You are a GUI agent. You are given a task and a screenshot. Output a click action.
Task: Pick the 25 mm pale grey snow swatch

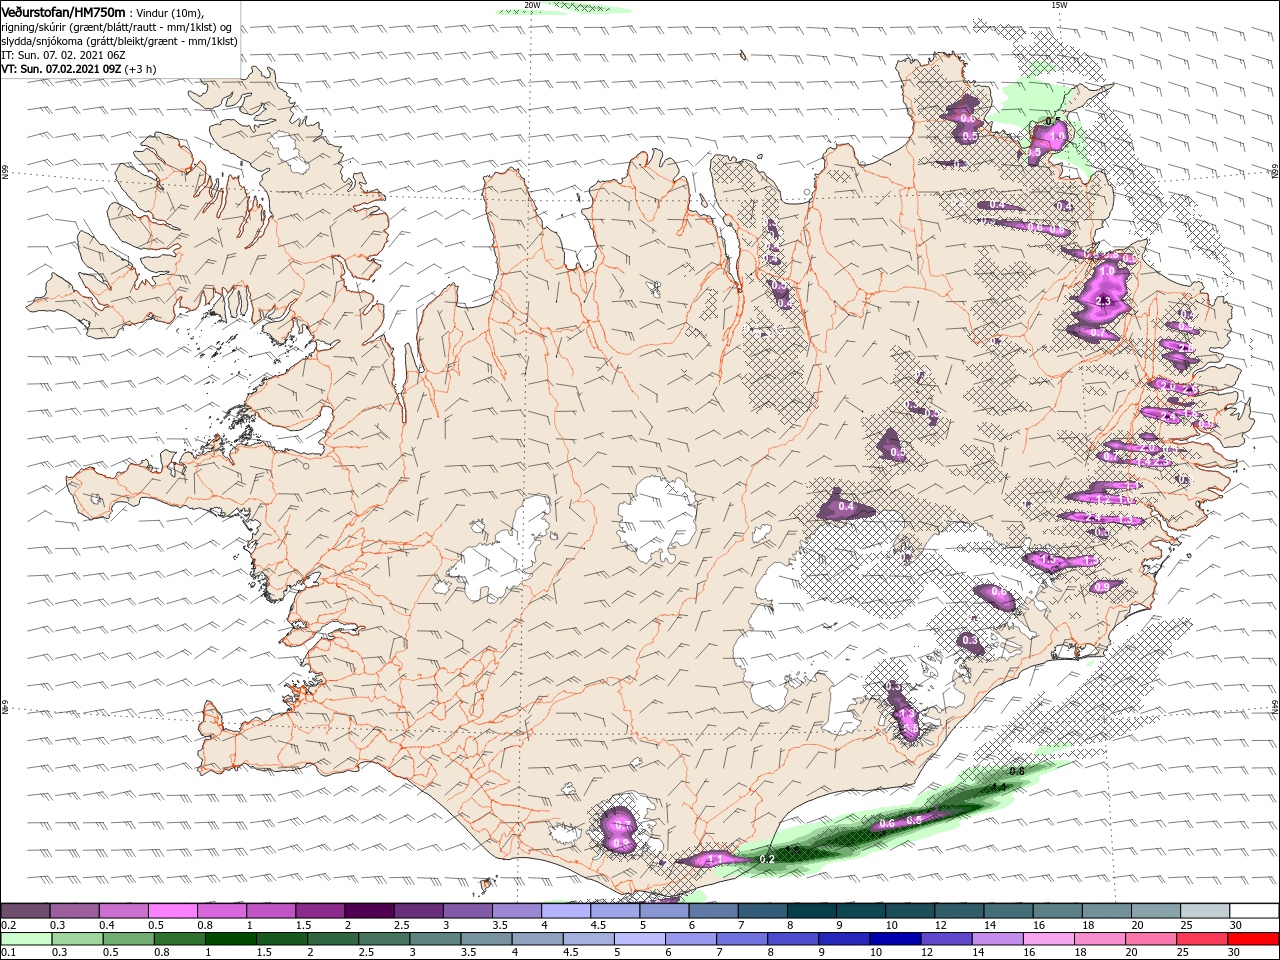click(x=1205, y=911)
